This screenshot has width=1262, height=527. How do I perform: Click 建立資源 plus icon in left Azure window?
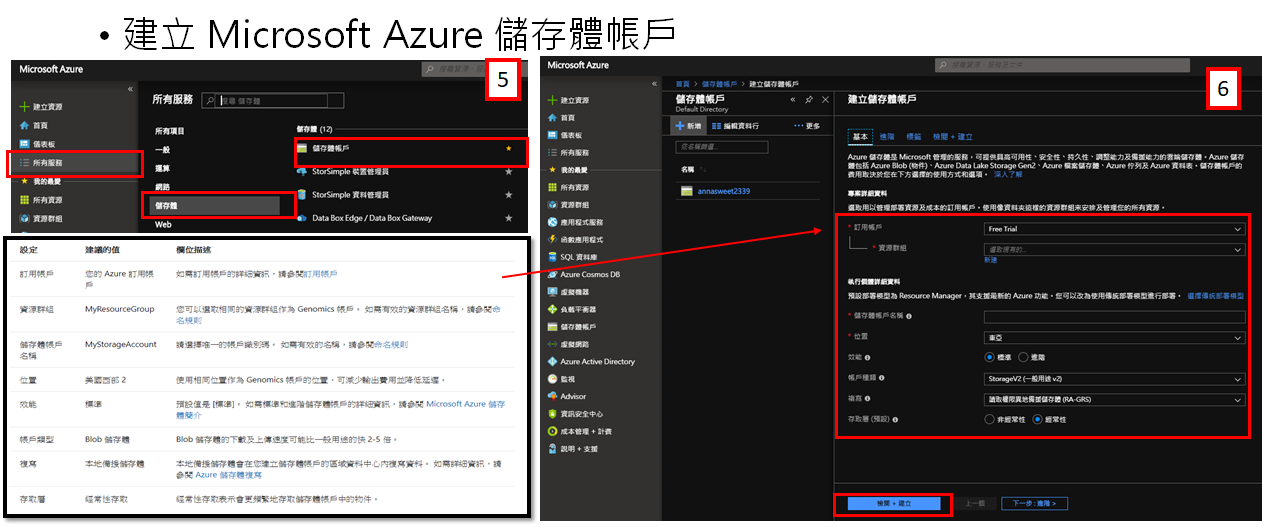pos(24,106)
